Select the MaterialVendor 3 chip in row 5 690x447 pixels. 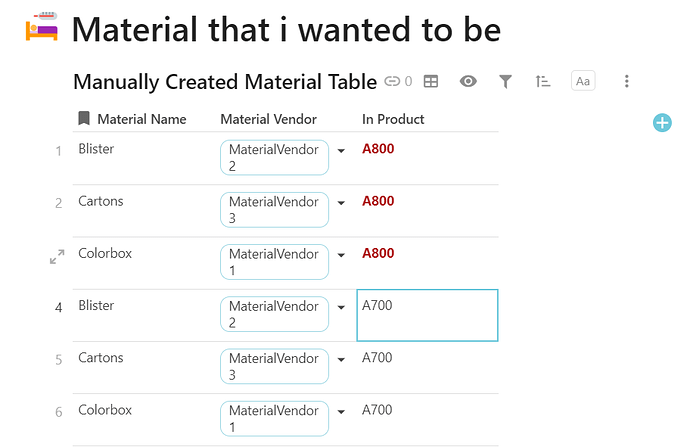pyautogui.click(x=274, y=366)
